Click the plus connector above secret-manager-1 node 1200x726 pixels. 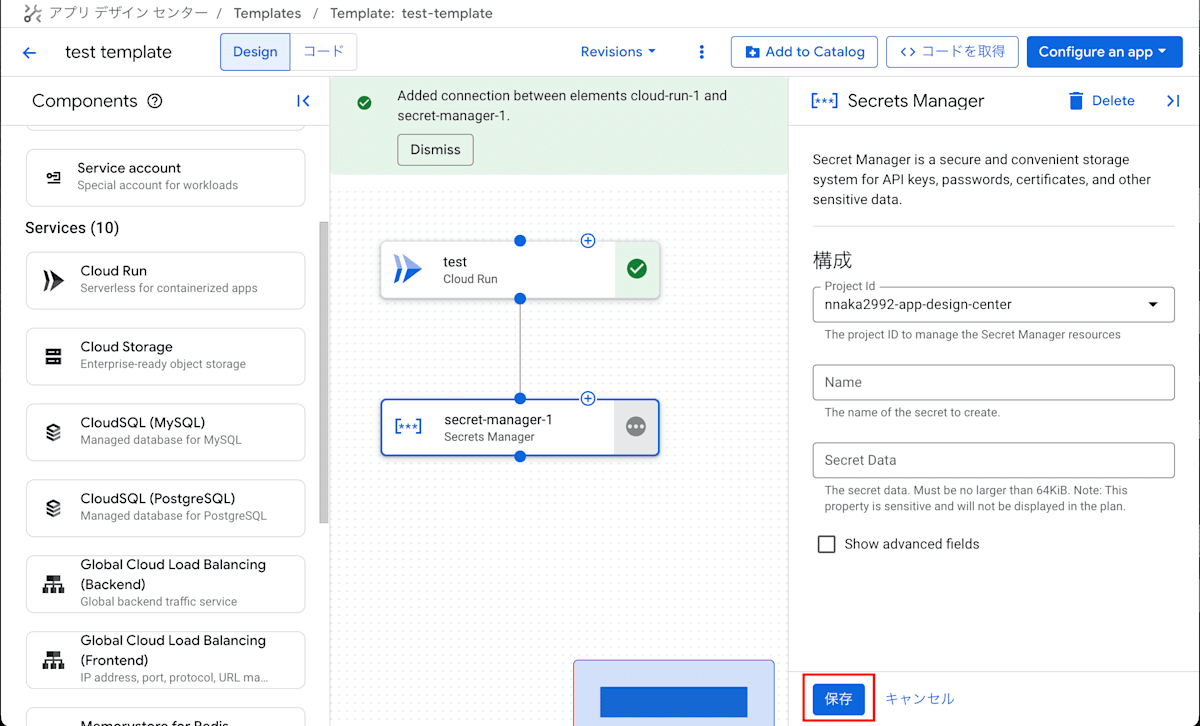click(x=588, y=398)
